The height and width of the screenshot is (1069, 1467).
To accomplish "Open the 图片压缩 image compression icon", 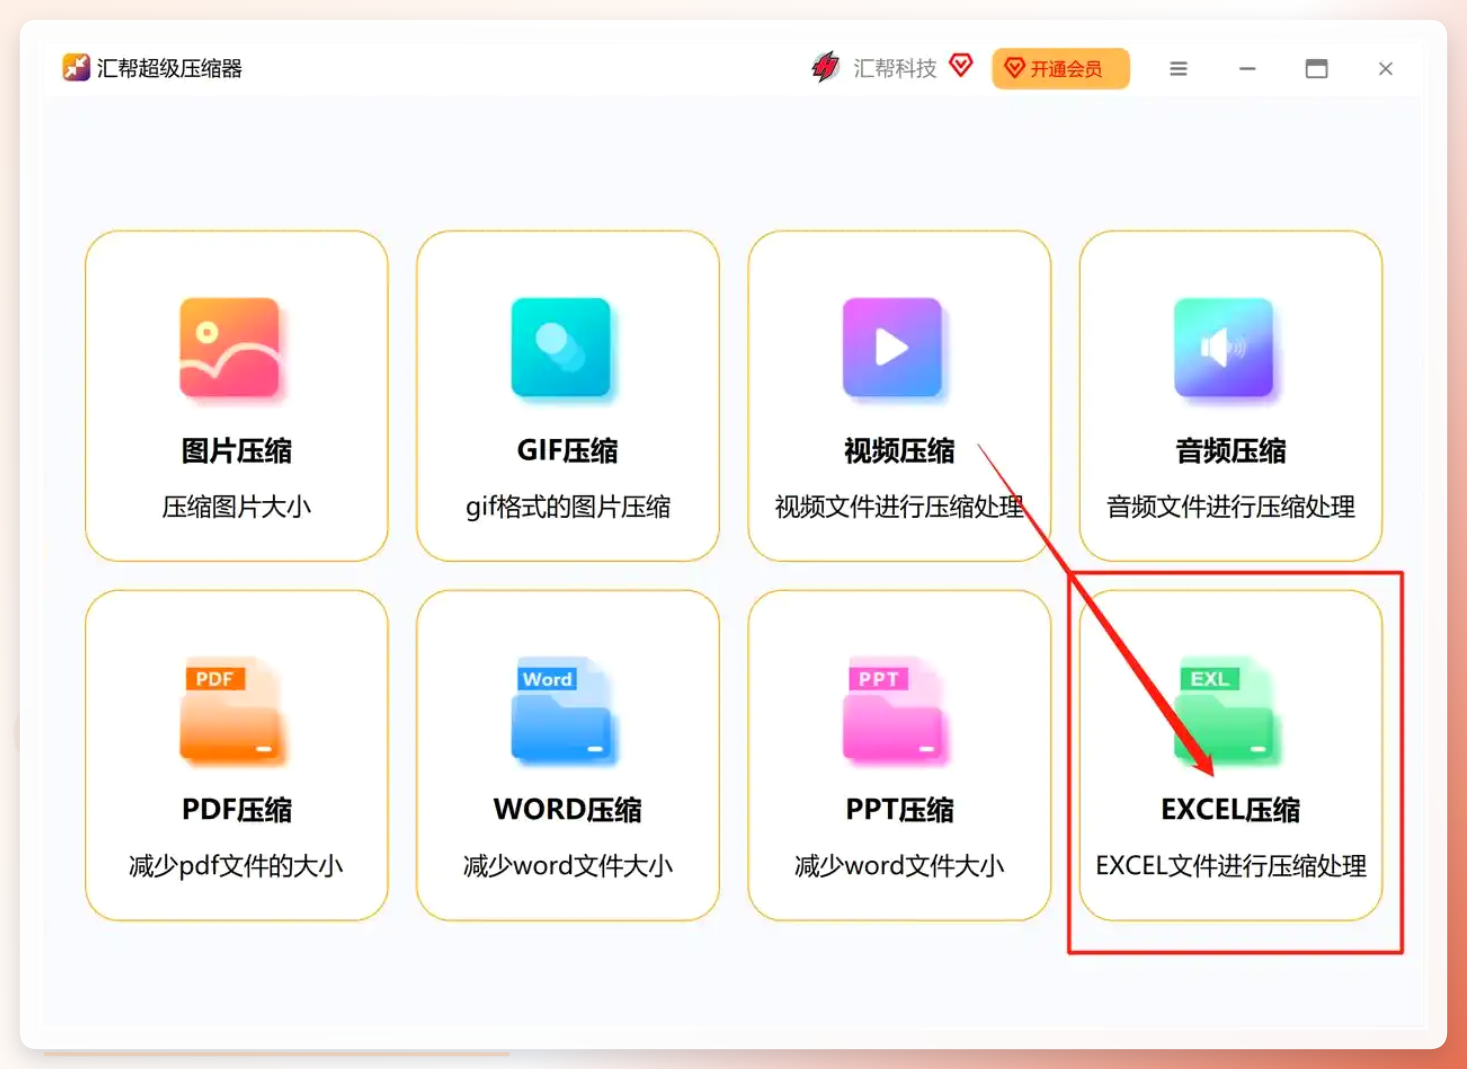I will pos(229,347).
